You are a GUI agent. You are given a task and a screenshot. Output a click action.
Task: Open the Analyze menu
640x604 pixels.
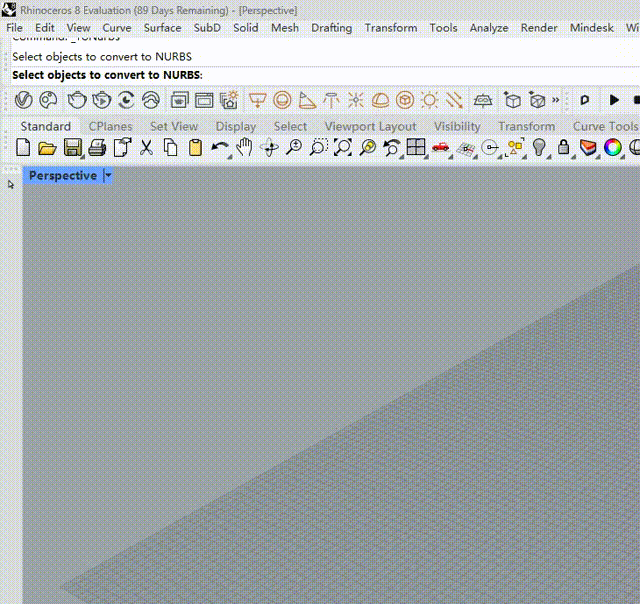(x=489, y=28)
